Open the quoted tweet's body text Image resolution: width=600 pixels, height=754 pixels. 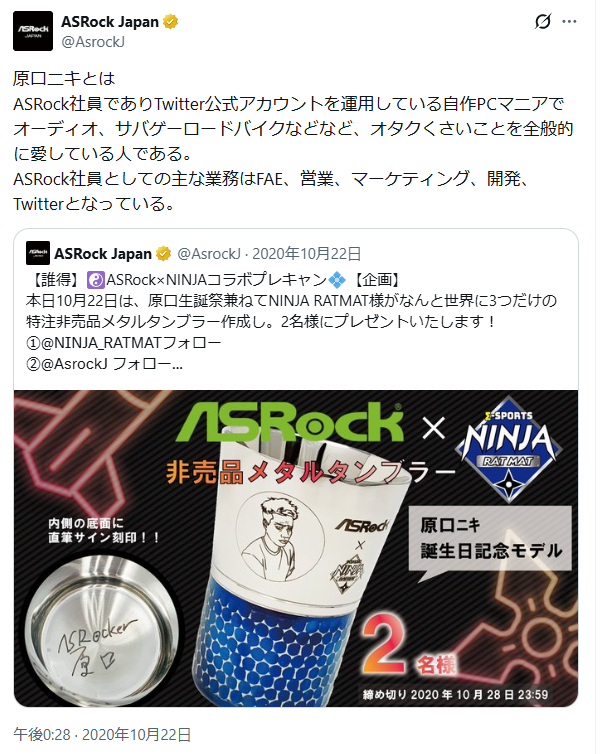pos(291,322)
